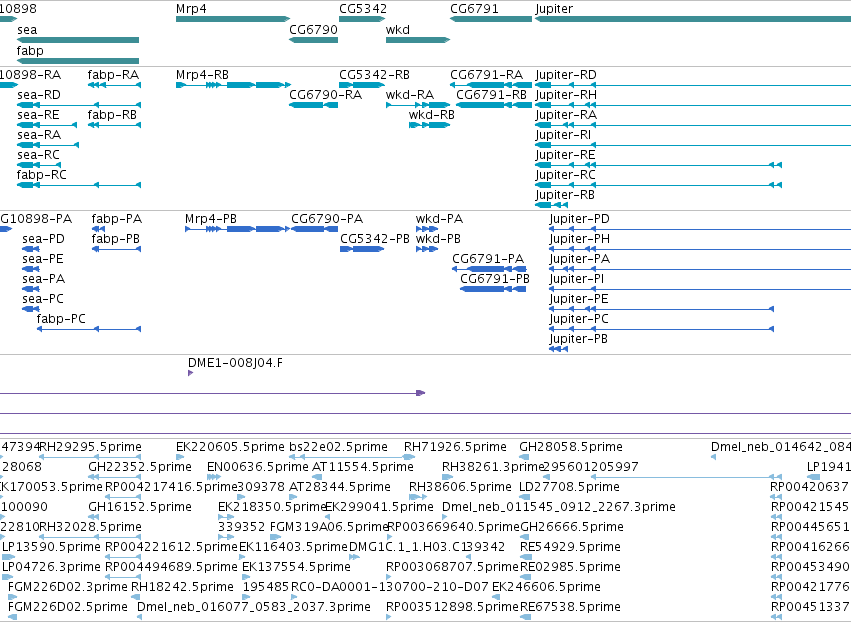
Task: Select transcript label wkd-RA
Action: [x=410, y=95]
